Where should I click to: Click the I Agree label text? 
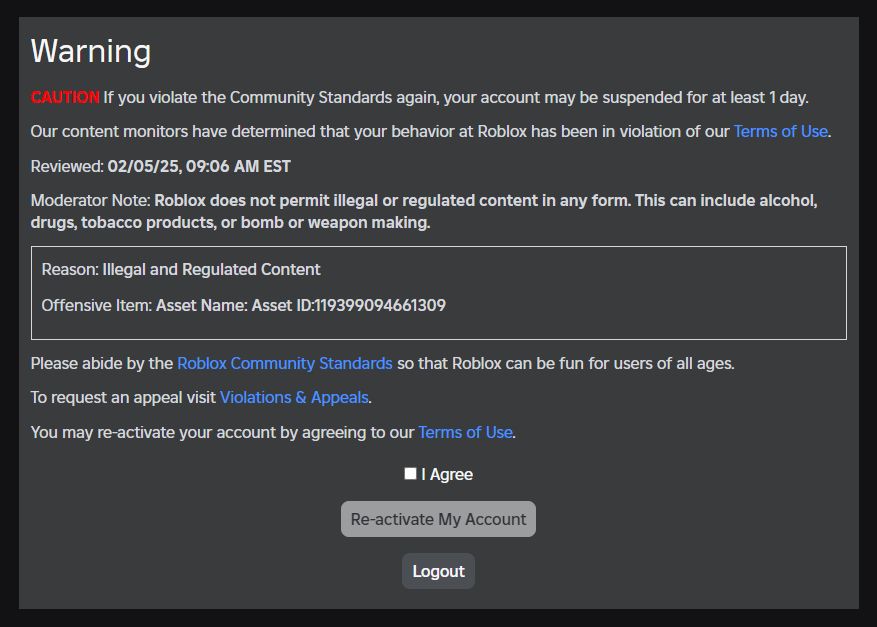tap(447, 474)
